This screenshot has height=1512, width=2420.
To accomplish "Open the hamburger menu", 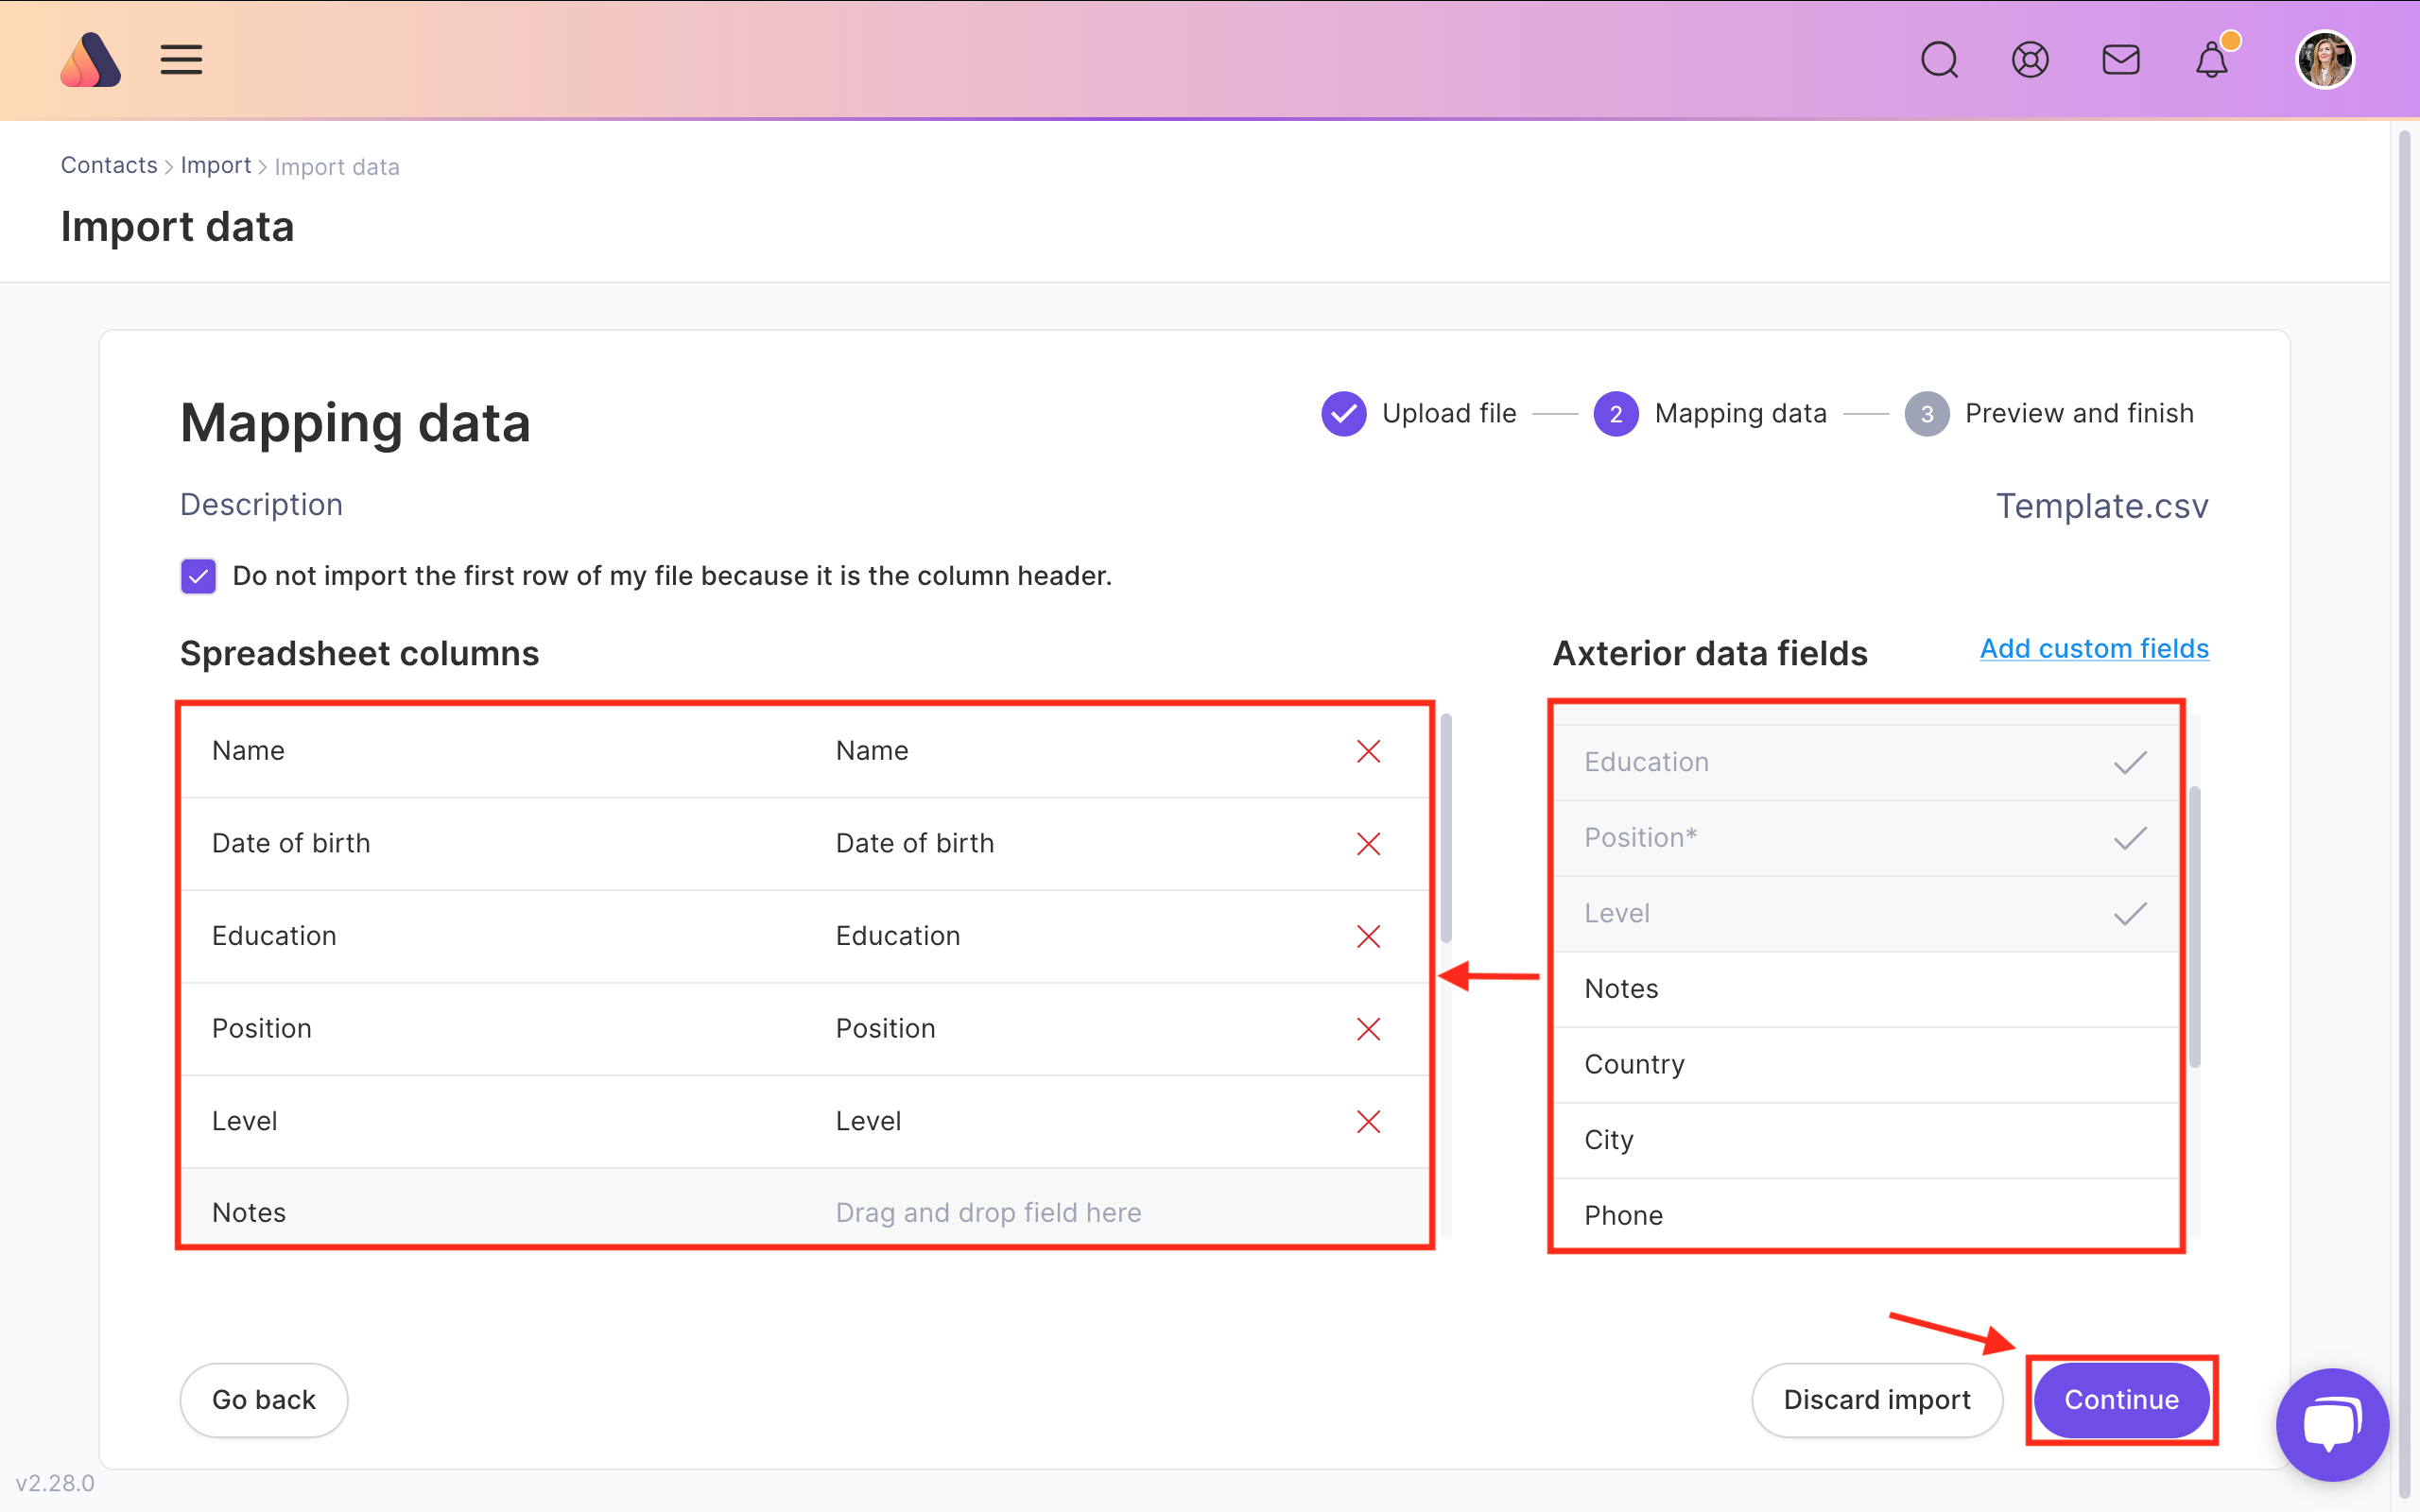I will (x=181, y=60).
